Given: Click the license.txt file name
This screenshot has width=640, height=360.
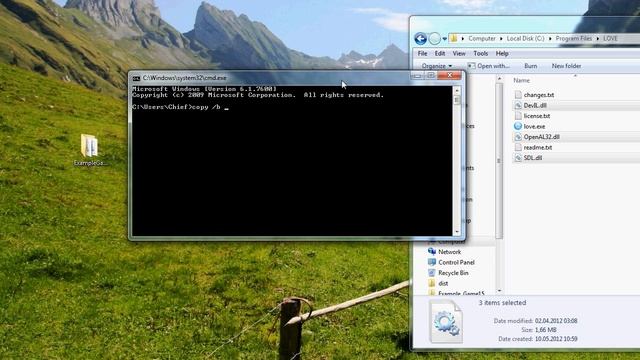Looking at the screenshot, I should [537, 116].
